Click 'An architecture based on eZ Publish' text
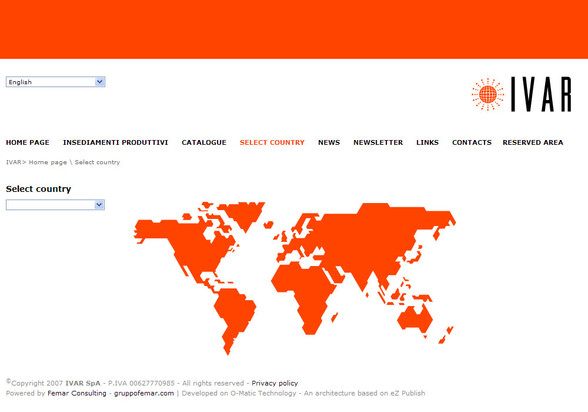This screenshot has width=588, height=412. (364, 393)
